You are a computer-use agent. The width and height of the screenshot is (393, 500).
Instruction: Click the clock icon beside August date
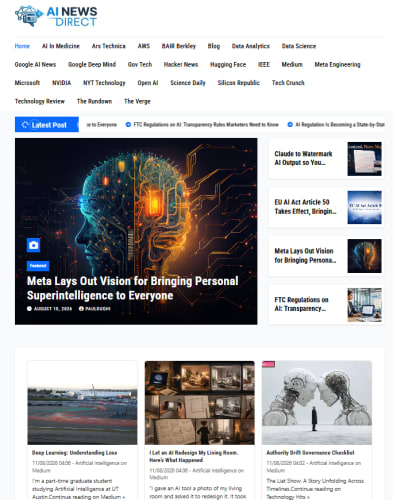(29, 309)
